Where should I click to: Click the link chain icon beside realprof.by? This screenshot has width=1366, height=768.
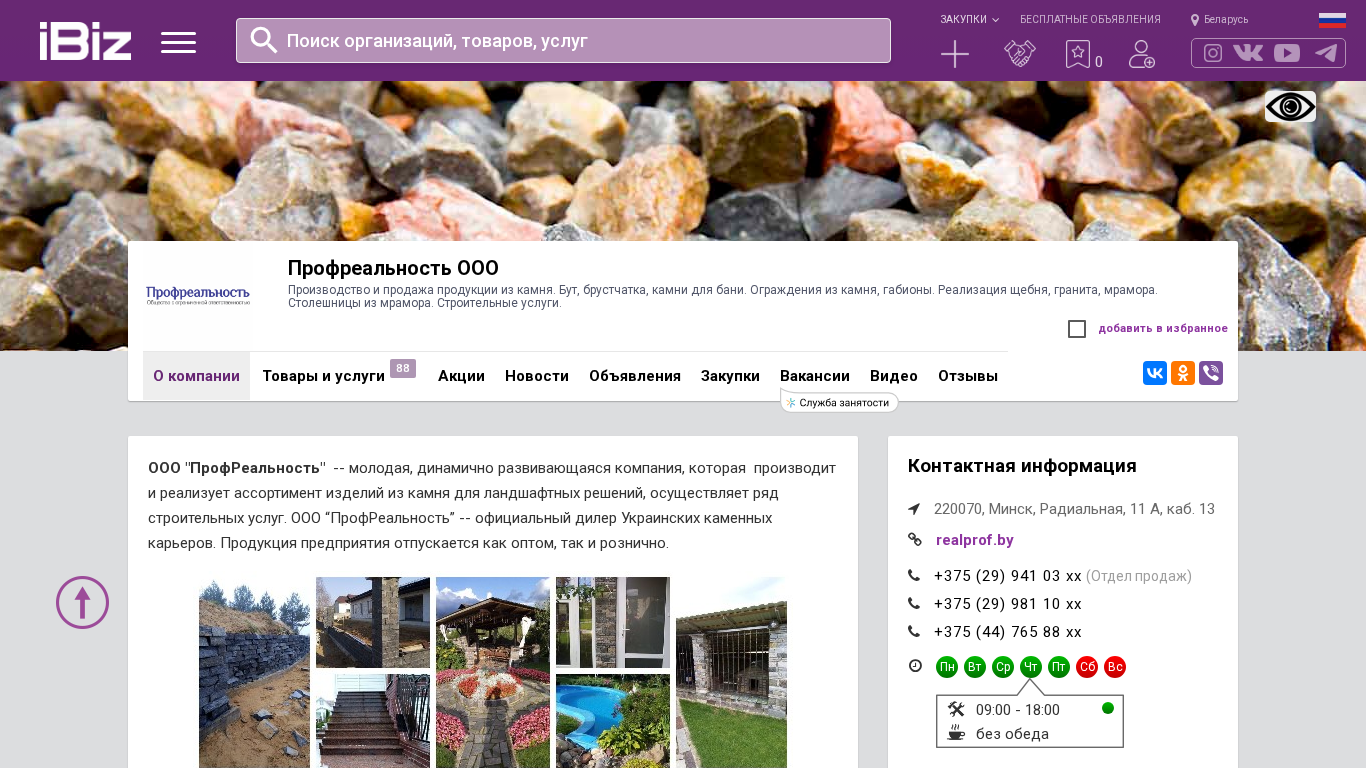[915, 539]
